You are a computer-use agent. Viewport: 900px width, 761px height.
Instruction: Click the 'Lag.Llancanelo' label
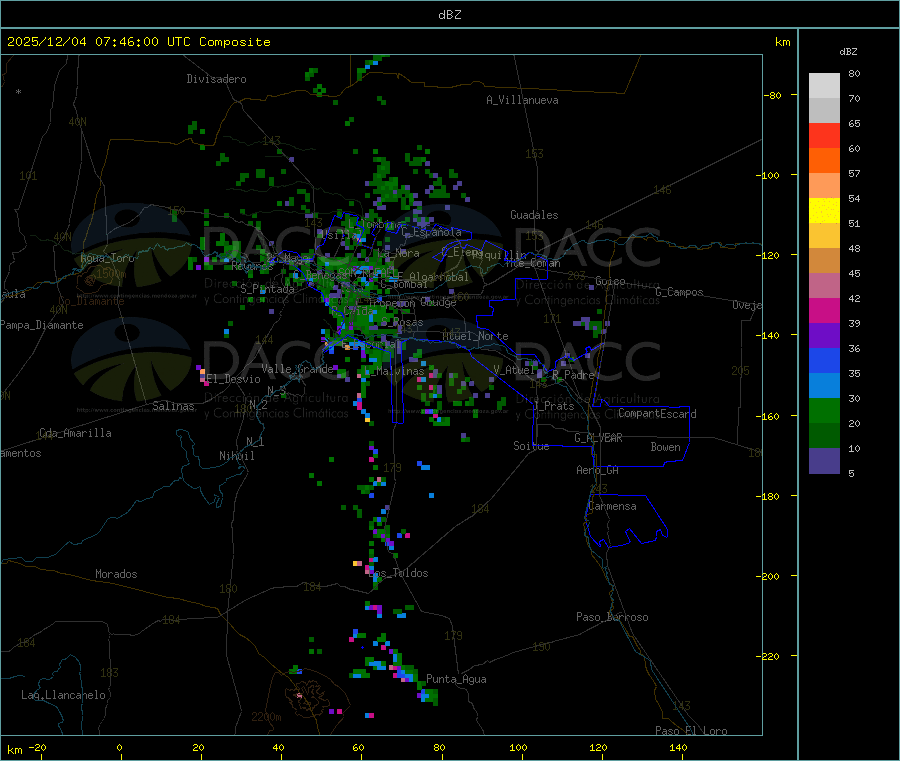coord(64,695)
